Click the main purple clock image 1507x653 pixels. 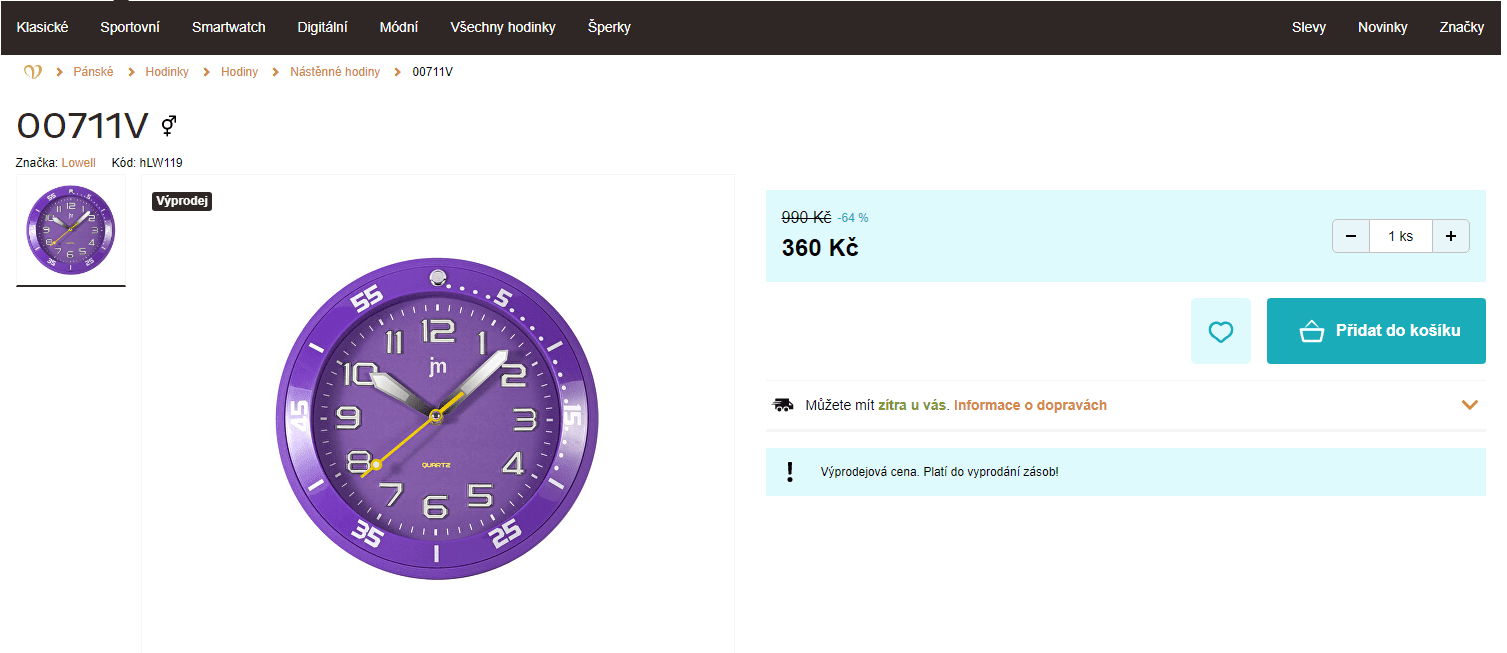coord(437,418)
